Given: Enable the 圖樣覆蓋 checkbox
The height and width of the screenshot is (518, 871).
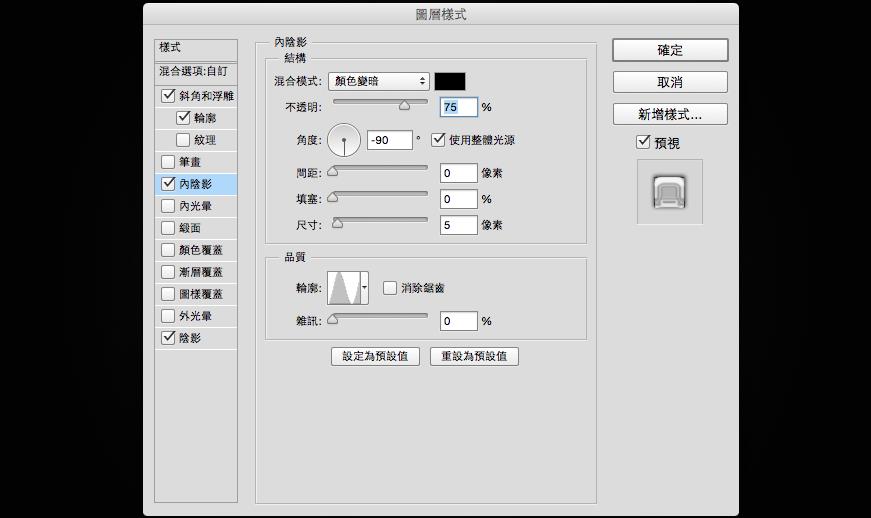Looking at the screenshot, I should tap(168, 294).
